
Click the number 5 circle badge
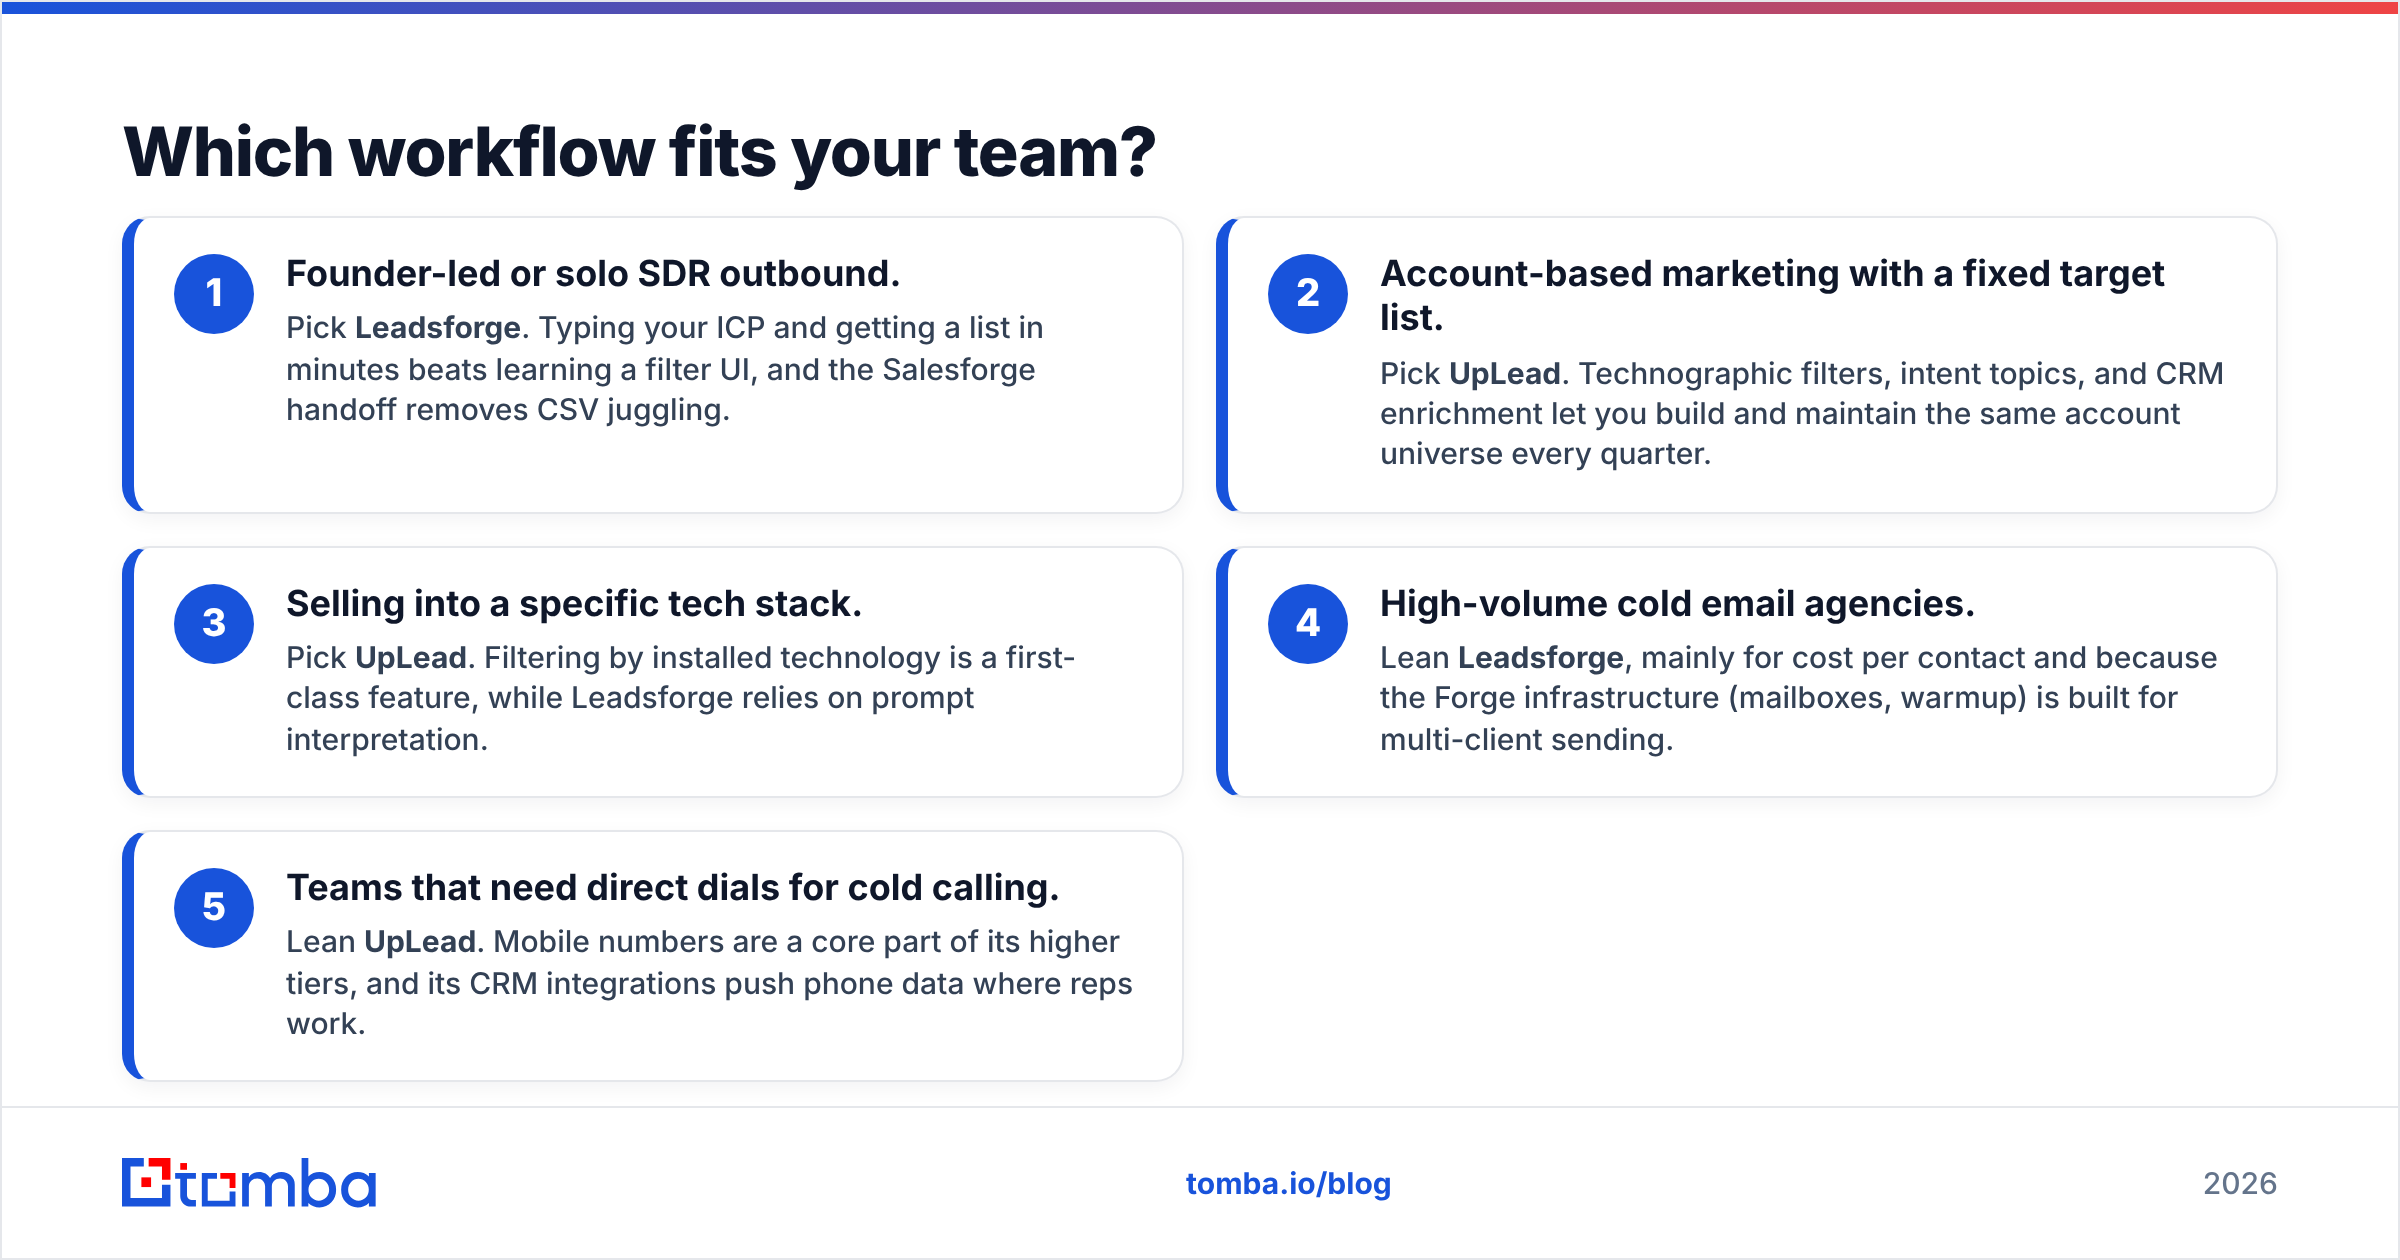pos(214,908)
